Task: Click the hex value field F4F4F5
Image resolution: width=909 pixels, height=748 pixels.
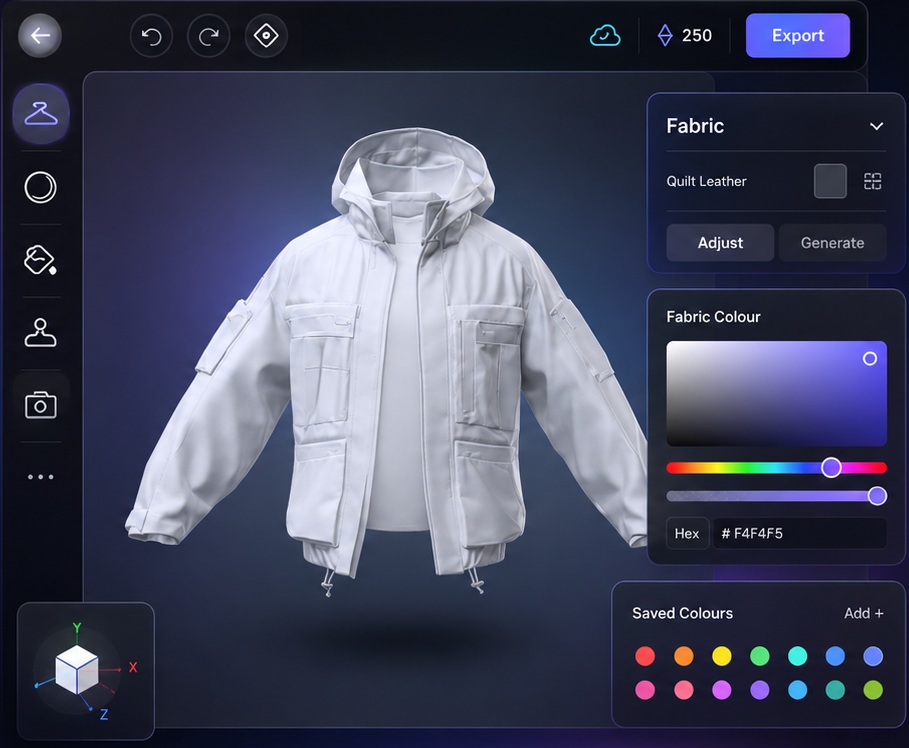Action: pyautogui.click(x=799, y=533)
